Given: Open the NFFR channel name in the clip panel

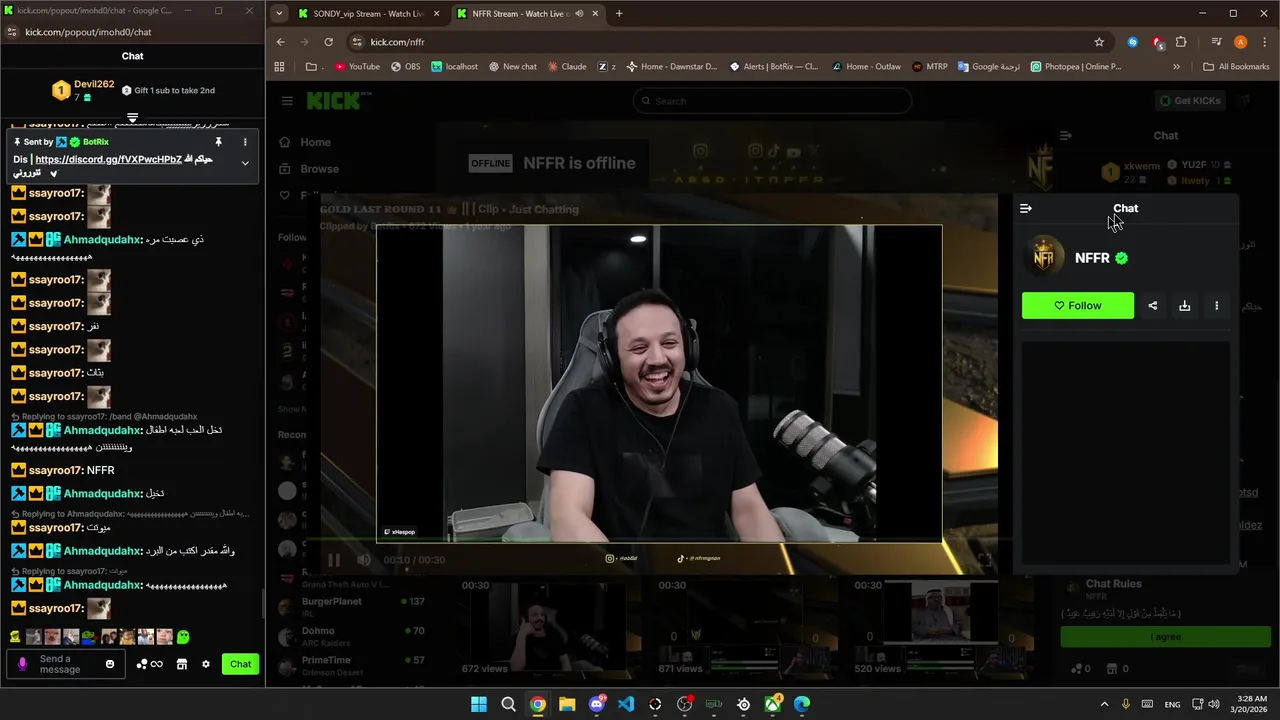Looking at the screenshot, I should pos(1092,258).
